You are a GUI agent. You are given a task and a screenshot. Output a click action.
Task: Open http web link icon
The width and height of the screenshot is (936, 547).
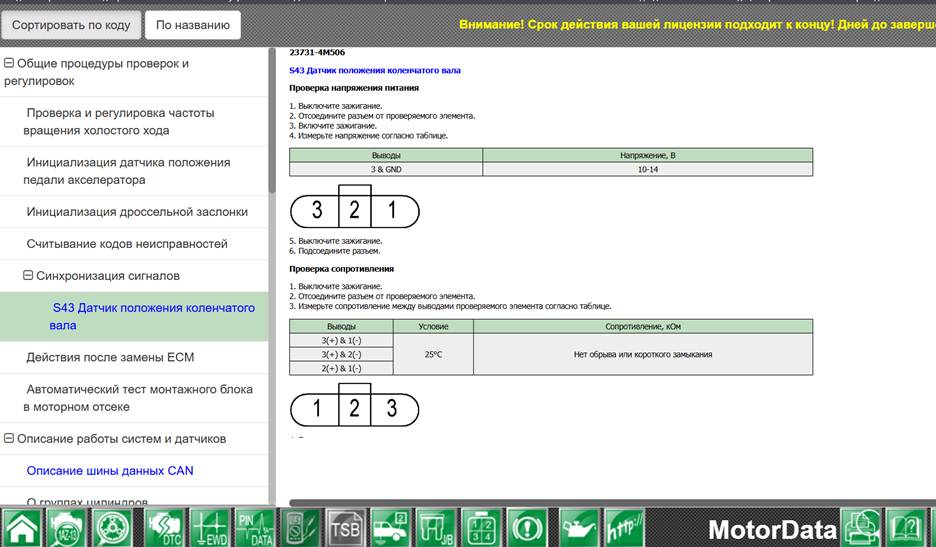624,528
